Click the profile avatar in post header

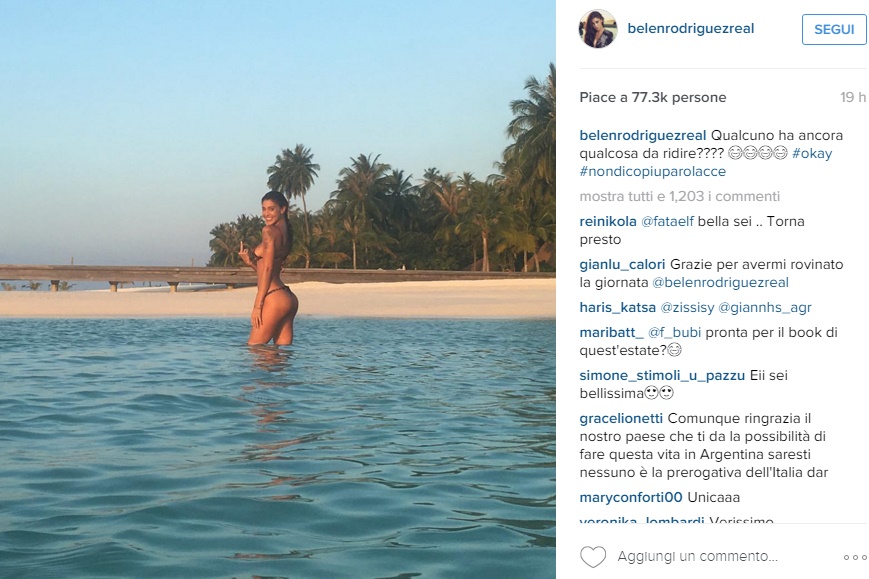(x=597, y=29)
